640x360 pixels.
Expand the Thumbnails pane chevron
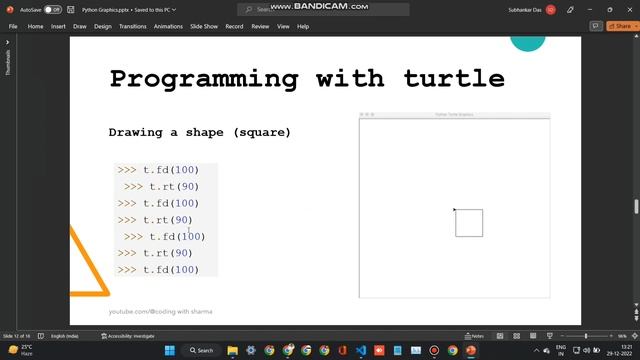[x=7, y=42]
